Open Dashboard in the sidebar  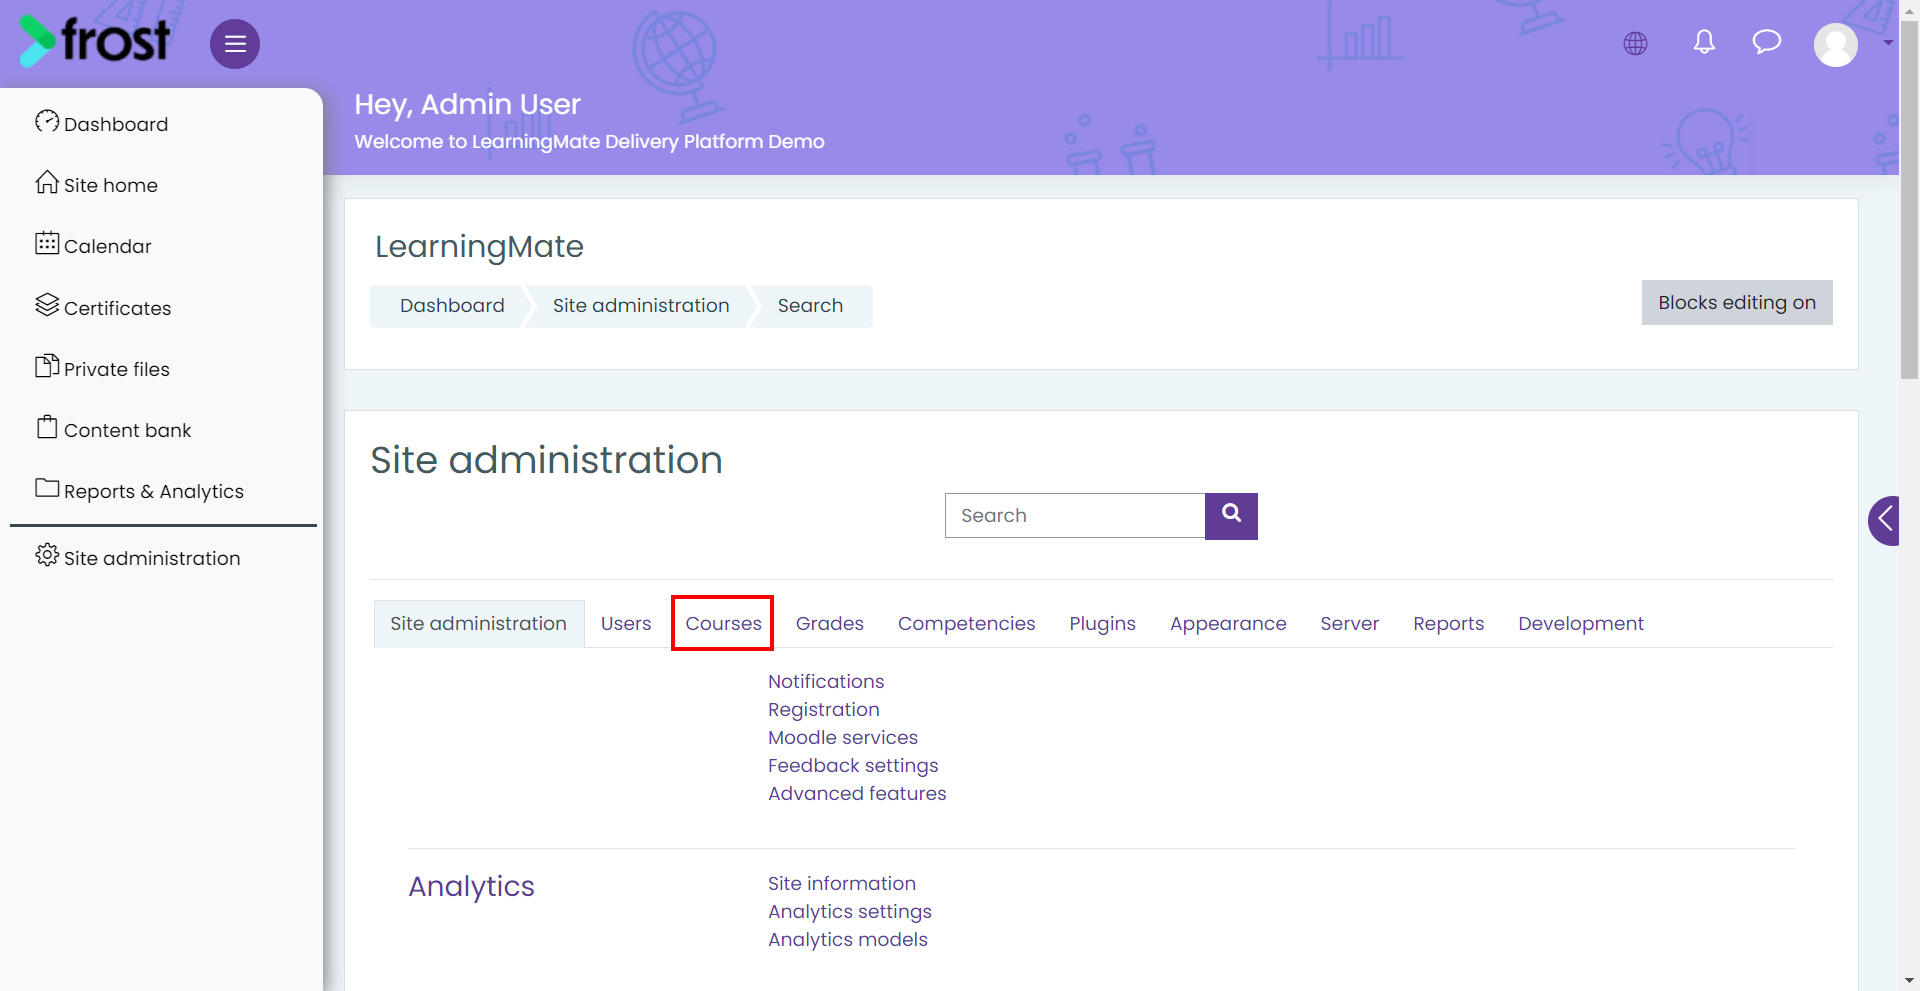pos(101,123)
